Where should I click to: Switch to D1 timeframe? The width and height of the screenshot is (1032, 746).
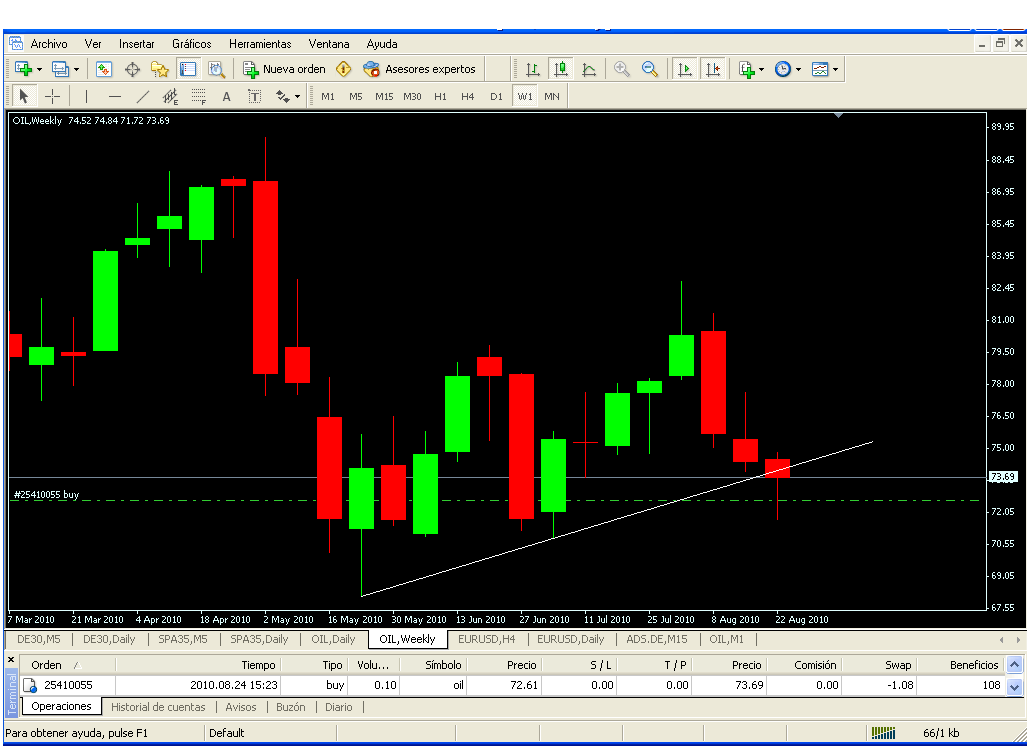(496, 96)
